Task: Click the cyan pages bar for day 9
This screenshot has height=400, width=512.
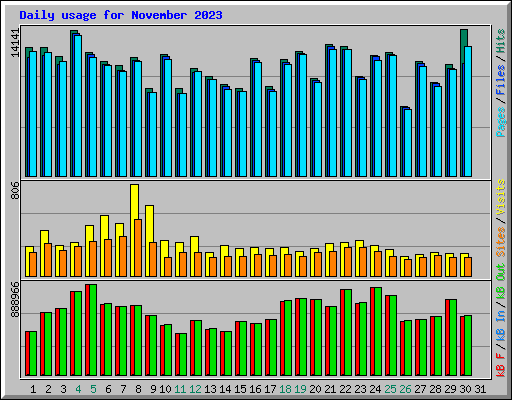Action: 153,134
